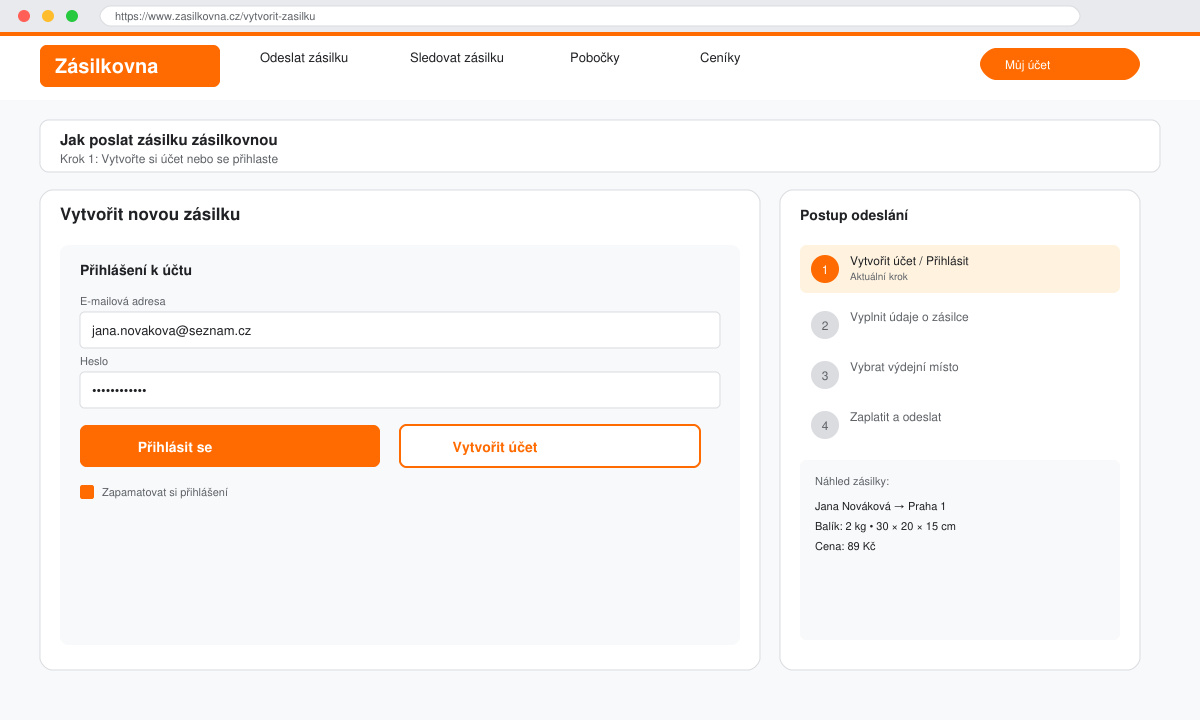Screen dimensions: 1200x720
Task: Click the yellow minimize window button
Action: pyautogui.click(x=48, y=16)
